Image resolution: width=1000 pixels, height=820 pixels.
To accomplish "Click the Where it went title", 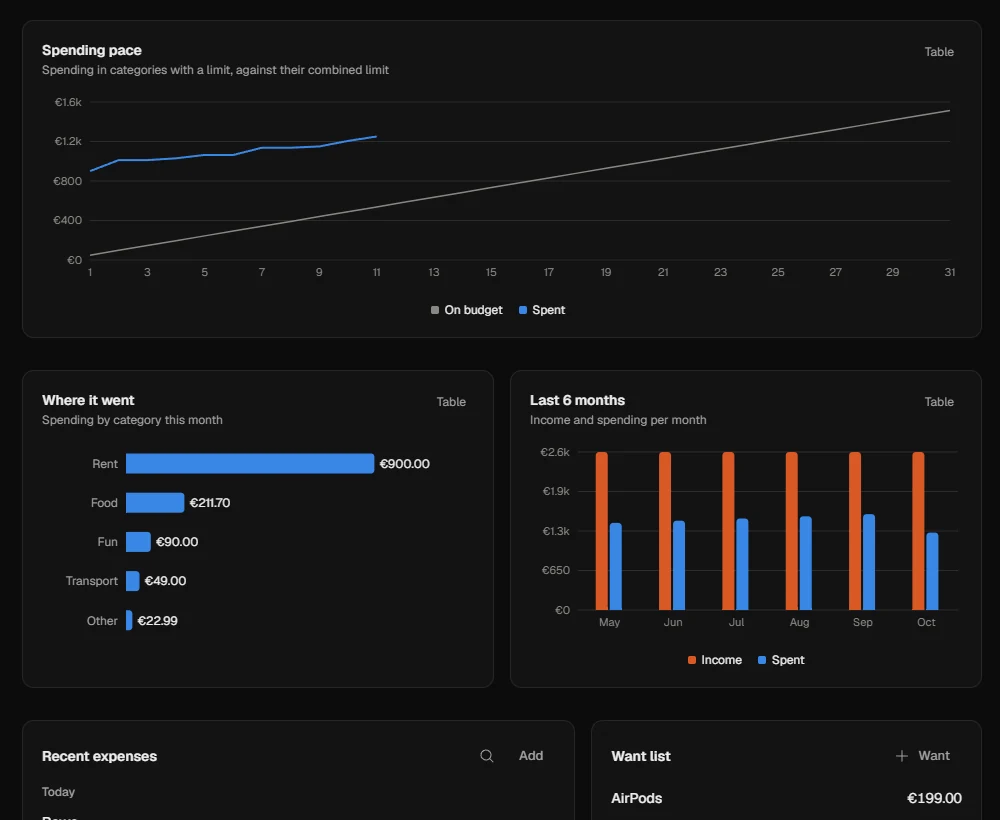I will [88, 400].
